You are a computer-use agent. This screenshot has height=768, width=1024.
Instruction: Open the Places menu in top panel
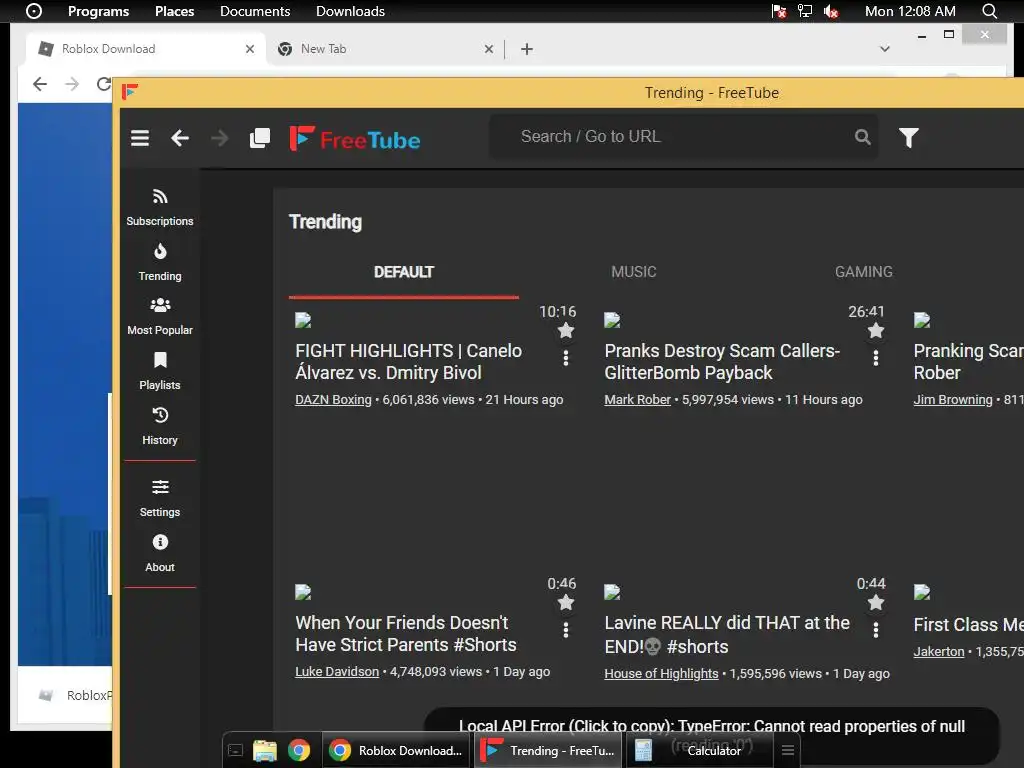pyautogui.click(x=174, y=11)
